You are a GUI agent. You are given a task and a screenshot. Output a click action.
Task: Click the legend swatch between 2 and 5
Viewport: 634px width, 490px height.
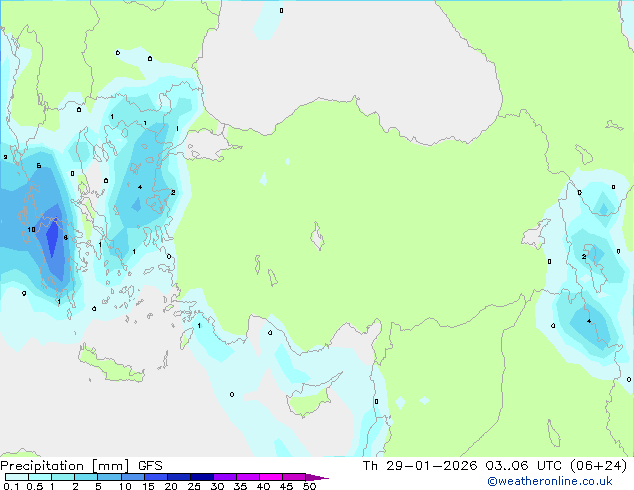coord(86,477)
